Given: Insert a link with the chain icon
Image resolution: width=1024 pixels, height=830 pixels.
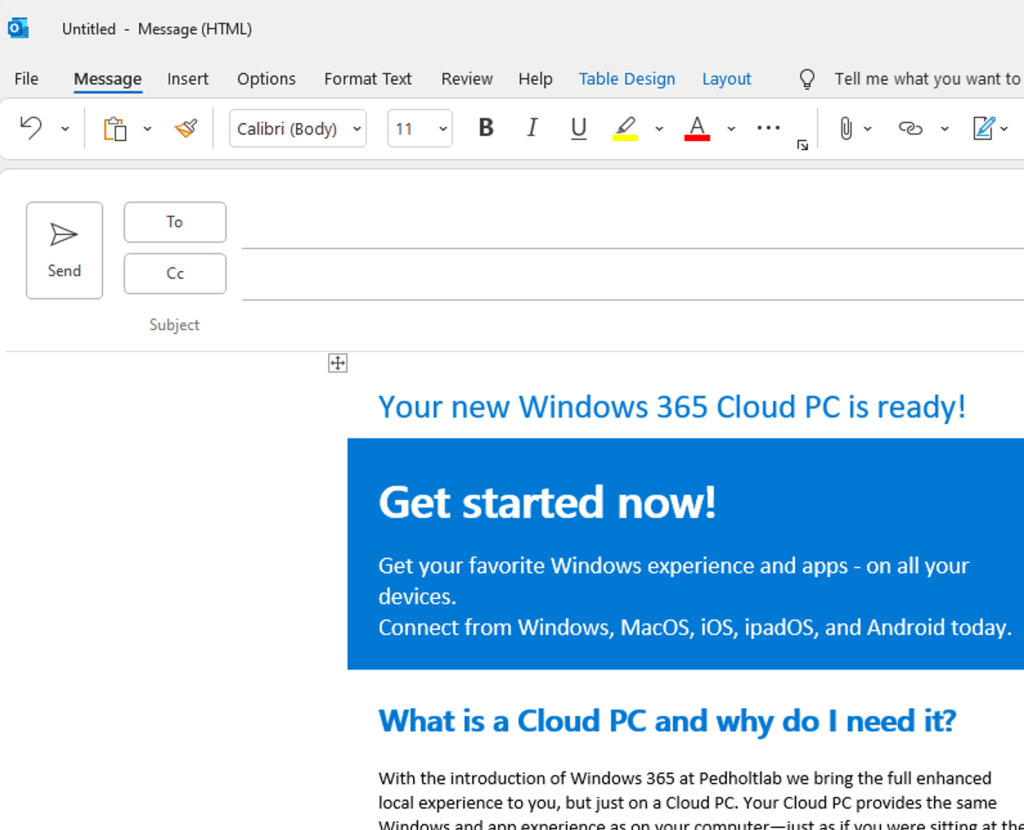Looking at the screenshot, I should pos(910,128).
